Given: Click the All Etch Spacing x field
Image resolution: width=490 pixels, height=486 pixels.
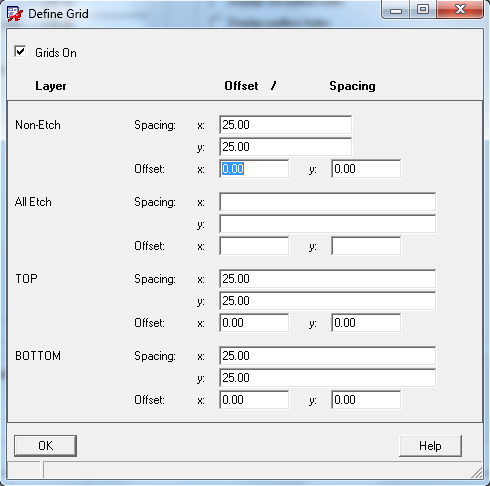Looking at the screenshot, I should pyautogui.click(x=328, y=202).
